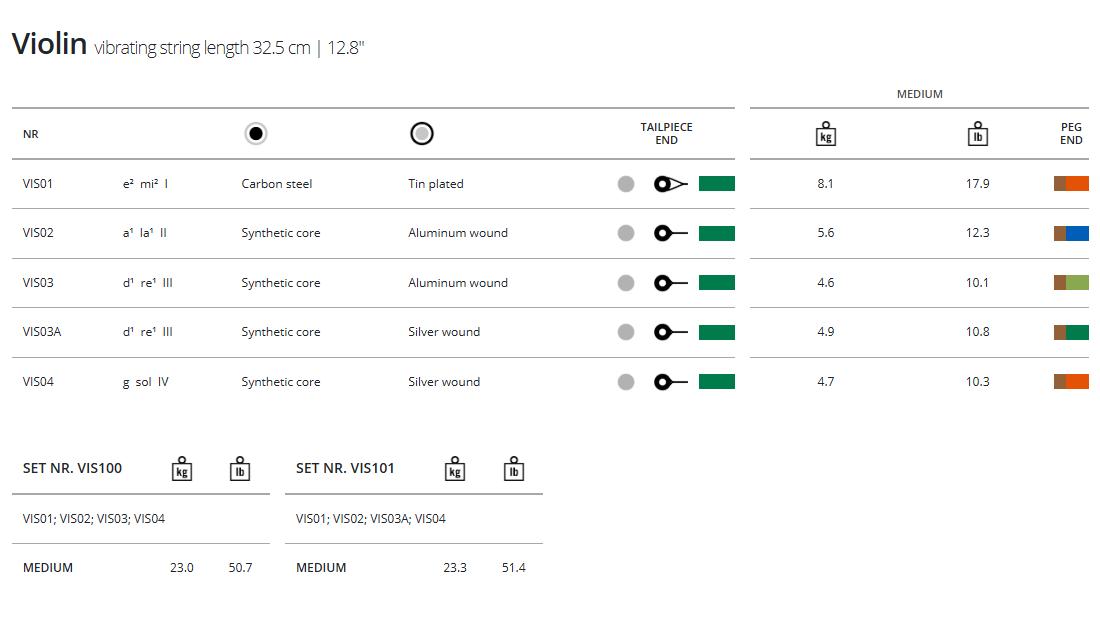This screenshot has width=1100, height=617.
Task: Click the SET NR. VIS101 heading
Action: tap(346, 468)
